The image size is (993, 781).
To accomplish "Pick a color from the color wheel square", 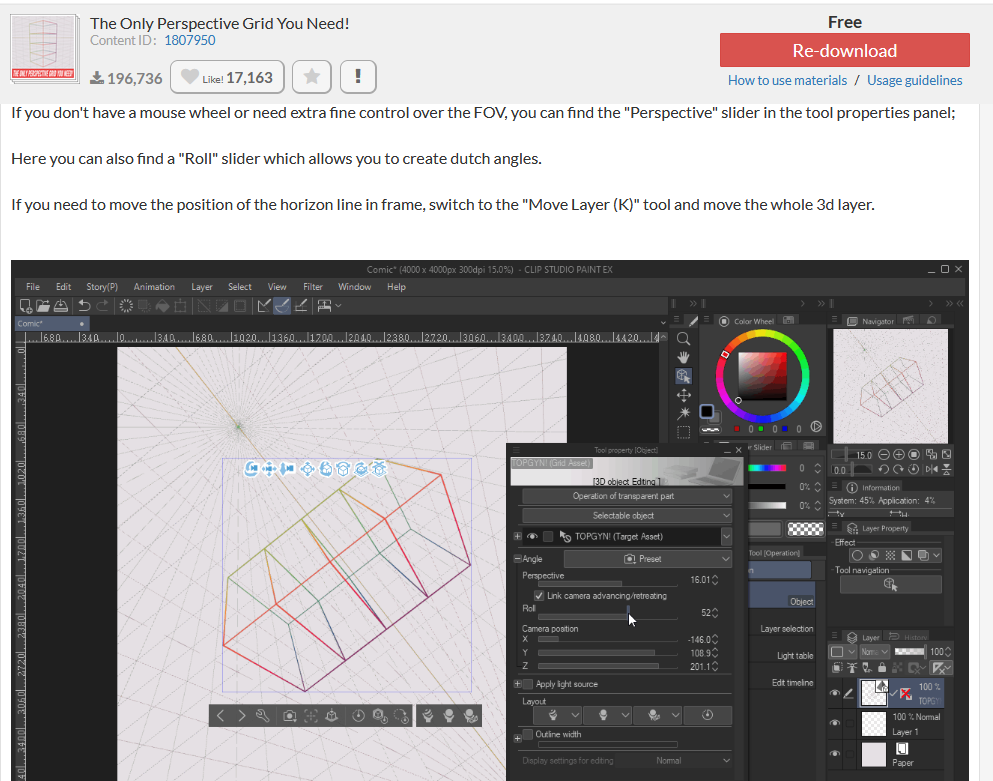I will 762,376.
